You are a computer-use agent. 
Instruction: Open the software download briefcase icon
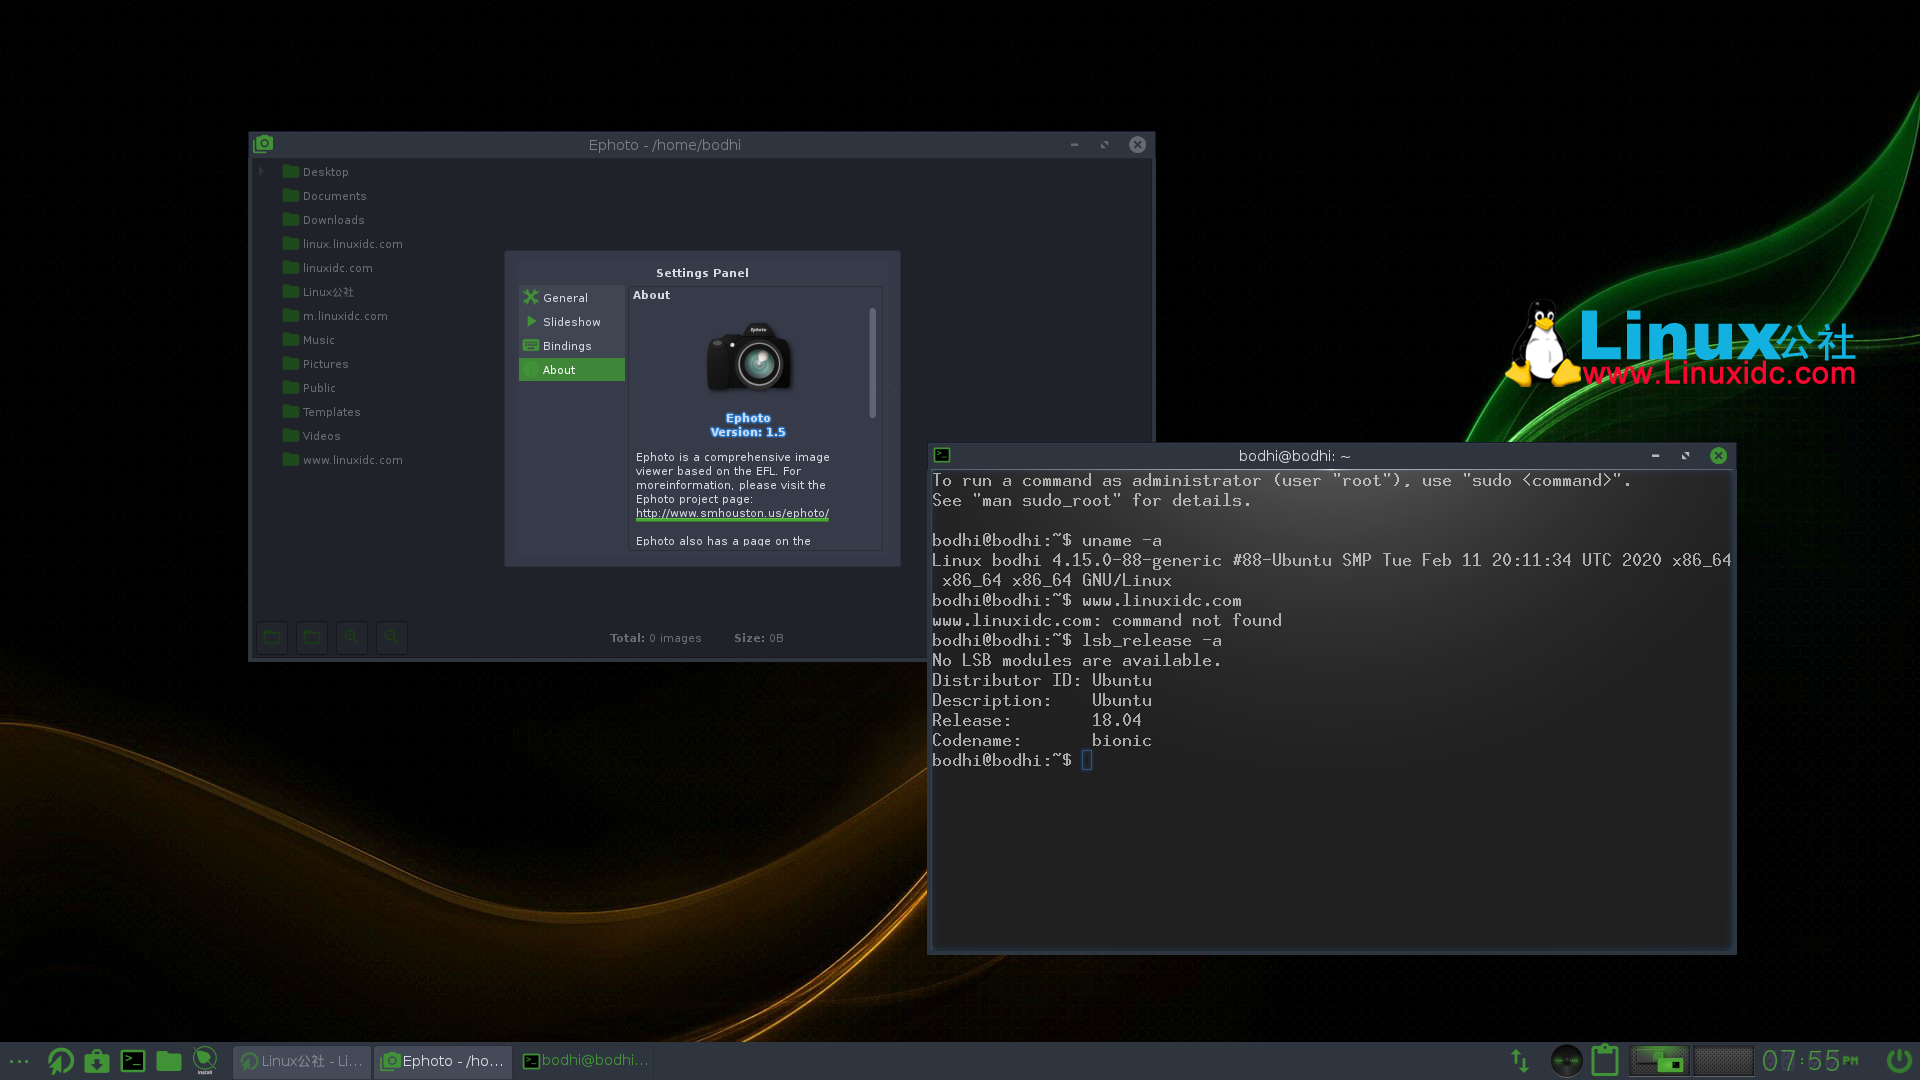97,1061
